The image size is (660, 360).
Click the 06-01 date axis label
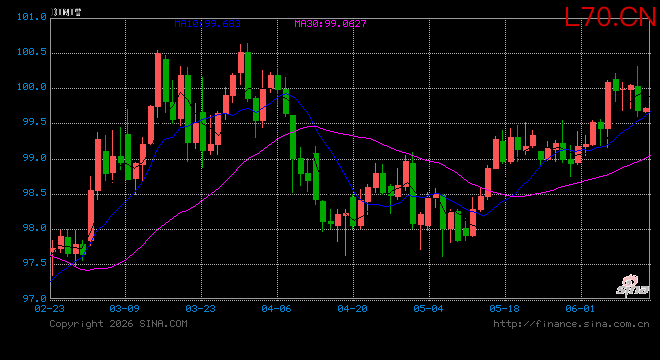[x=580, y=309]
